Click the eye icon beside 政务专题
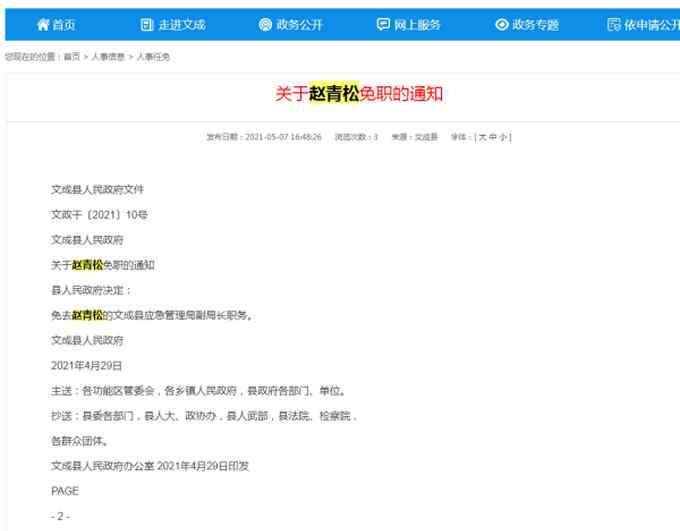Image resolution: width=680 pixels, height=531 pixels. click(501, 24)
